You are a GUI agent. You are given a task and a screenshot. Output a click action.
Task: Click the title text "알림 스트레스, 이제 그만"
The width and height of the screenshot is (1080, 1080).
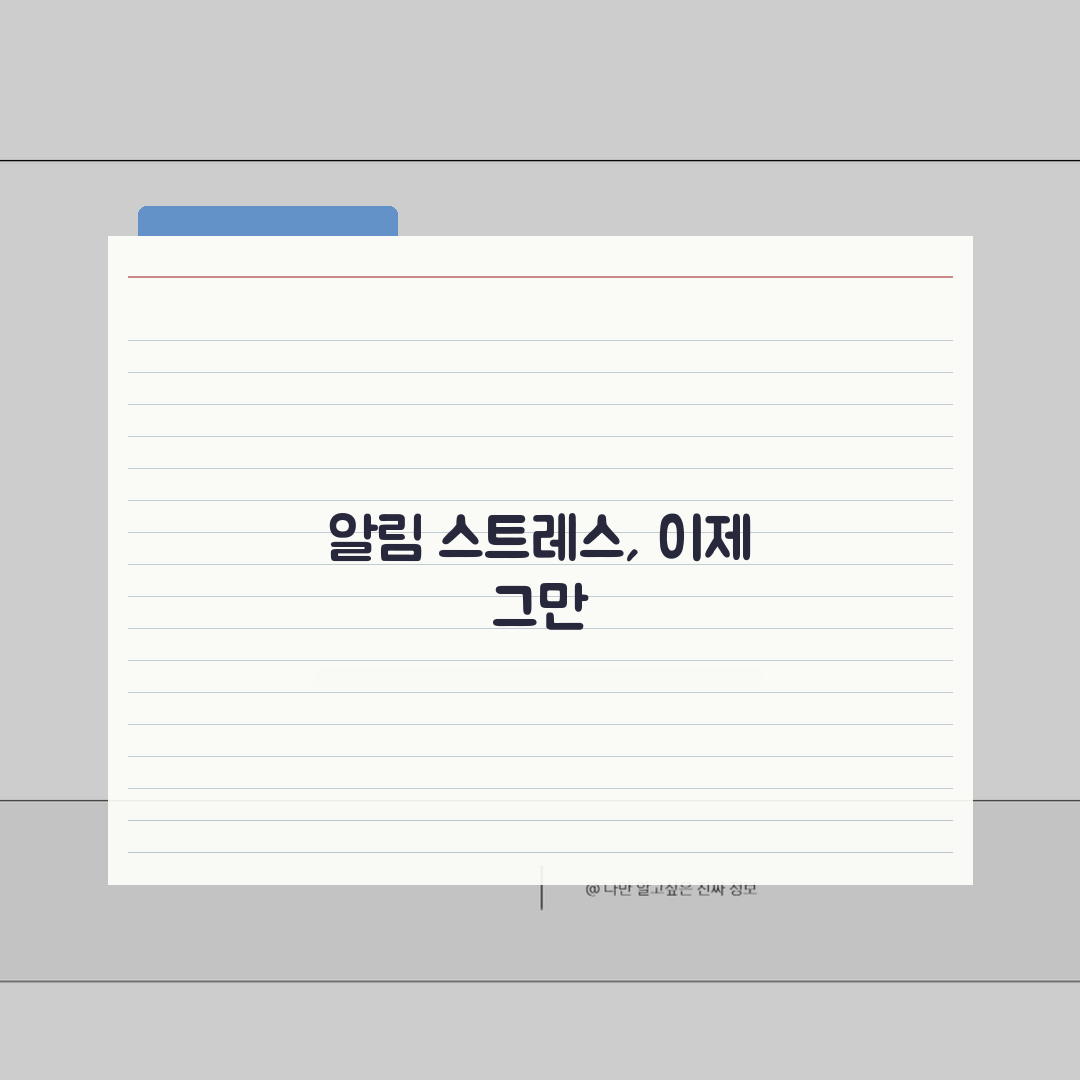point(540,571)
